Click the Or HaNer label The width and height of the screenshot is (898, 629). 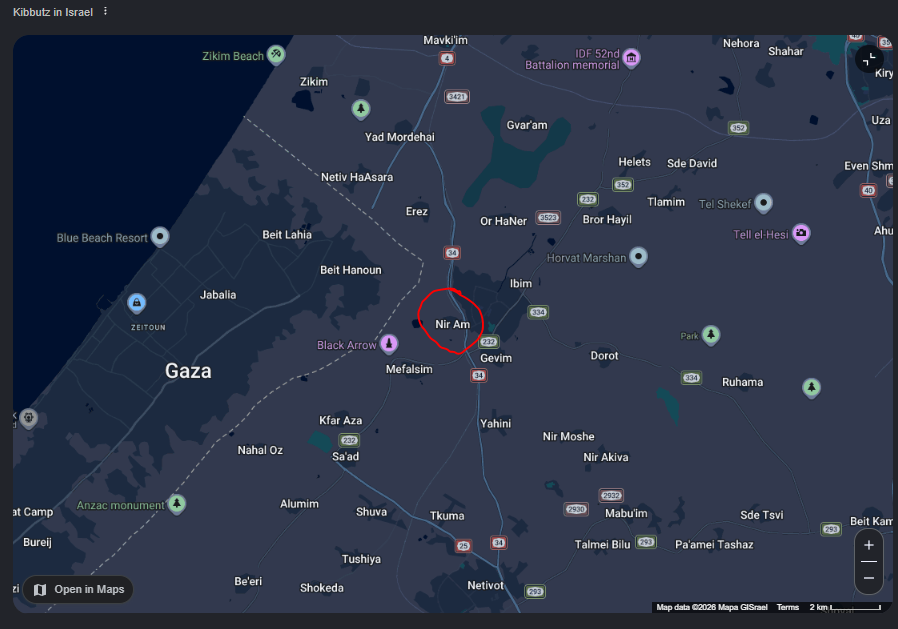pyautogui.click(x=503, y=221)
